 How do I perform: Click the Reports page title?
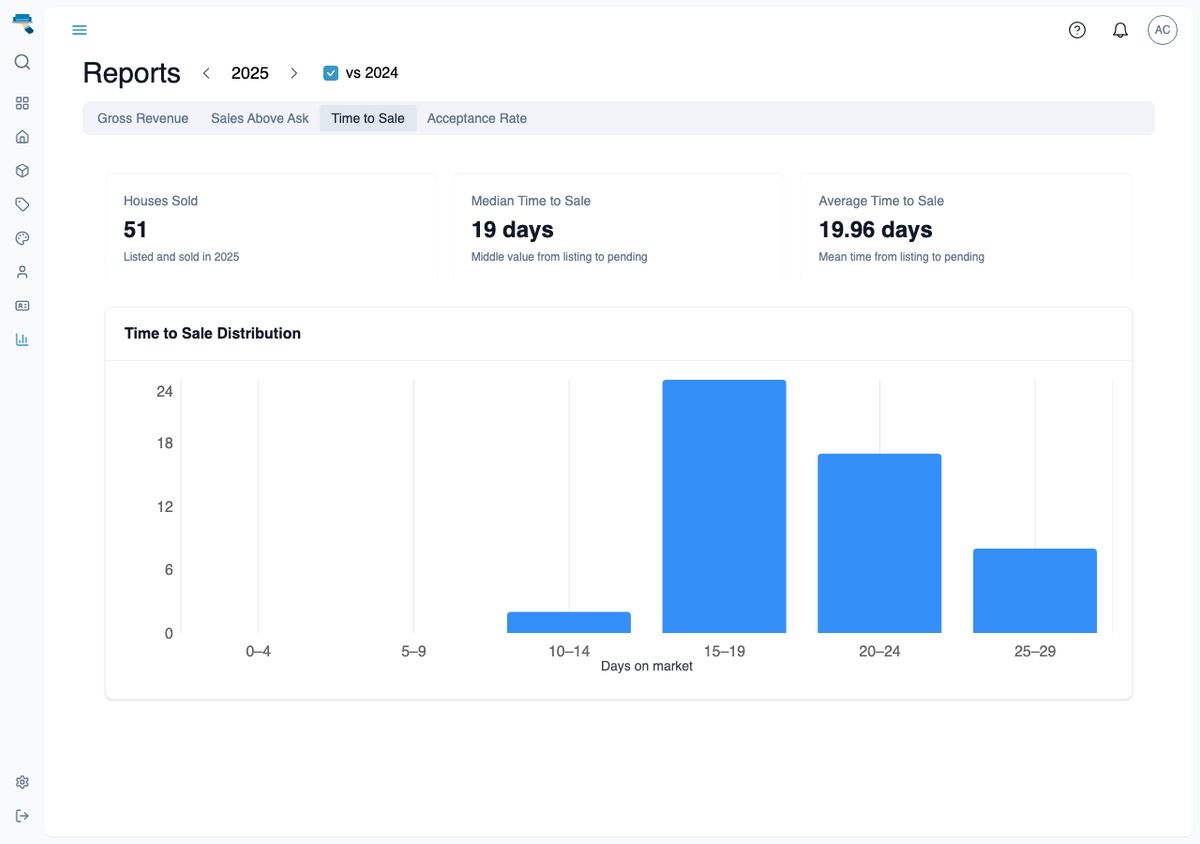point(131,73)
